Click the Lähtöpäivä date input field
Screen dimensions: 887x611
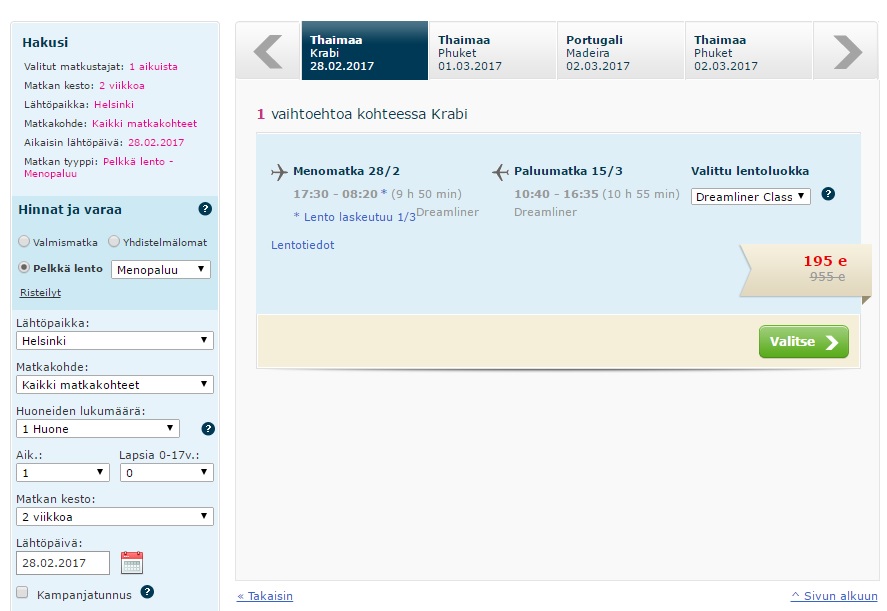coord(63,563)
